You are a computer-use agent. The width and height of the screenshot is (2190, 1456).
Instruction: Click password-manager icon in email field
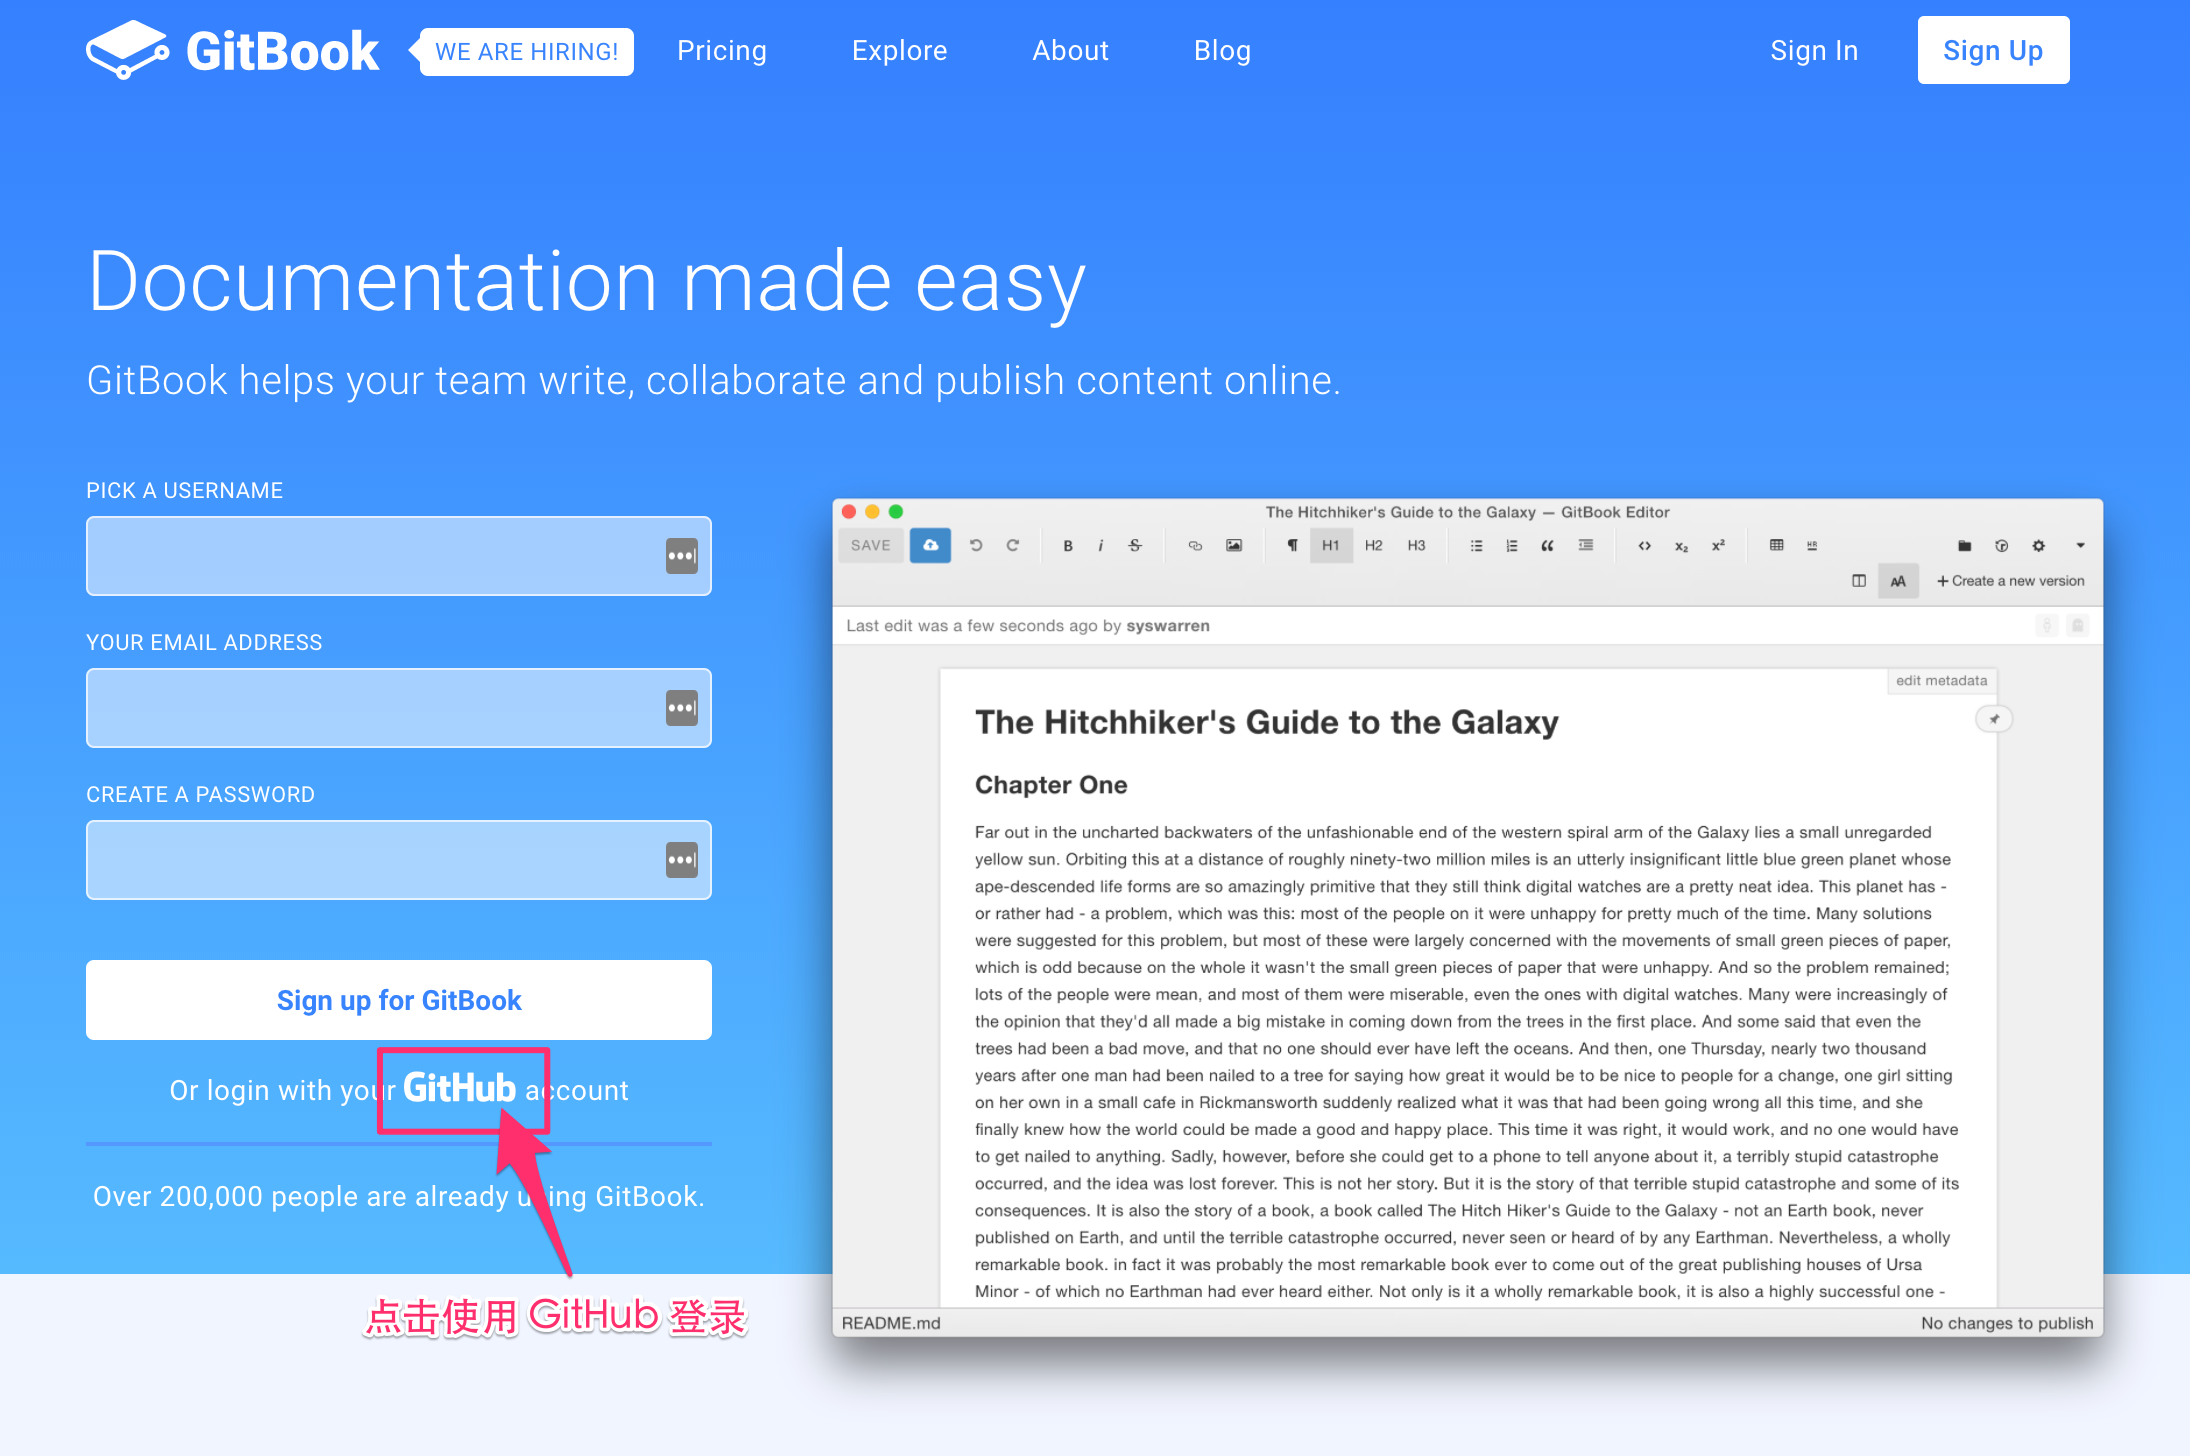tap(682, 708)
